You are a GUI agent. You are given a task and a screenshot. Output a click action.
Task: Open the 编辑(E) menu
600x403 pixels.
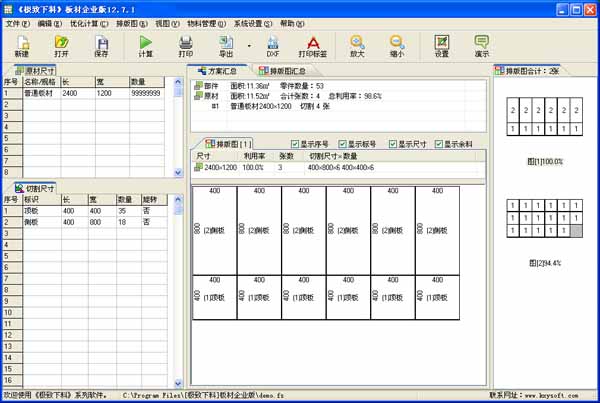[x=50, y=24]
